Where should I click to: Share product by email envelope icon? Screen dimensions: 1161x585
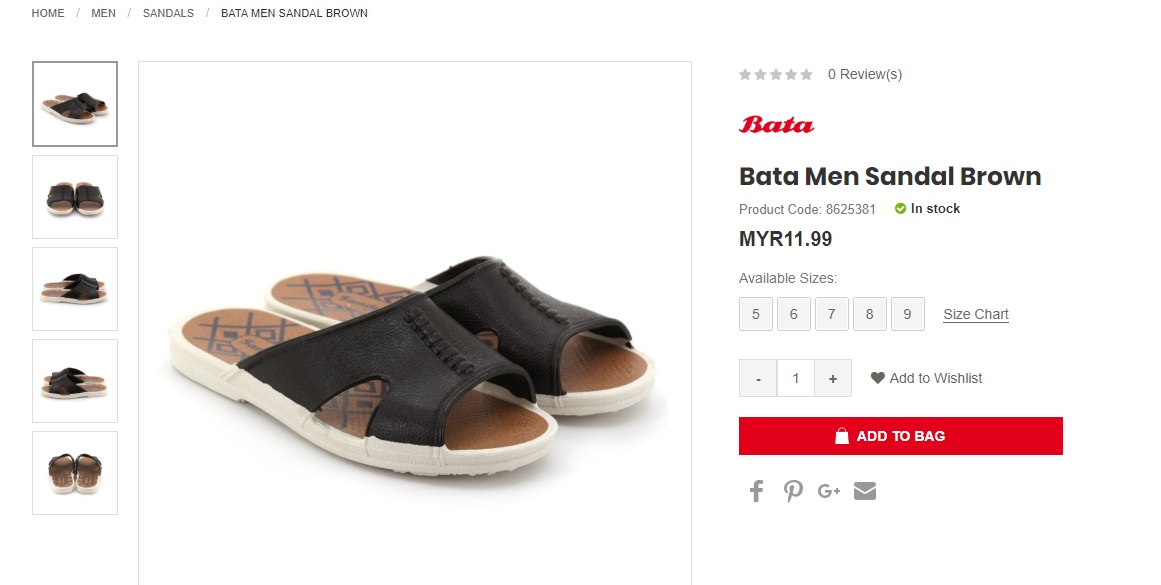pyautogui.click(x=865, y=491)
